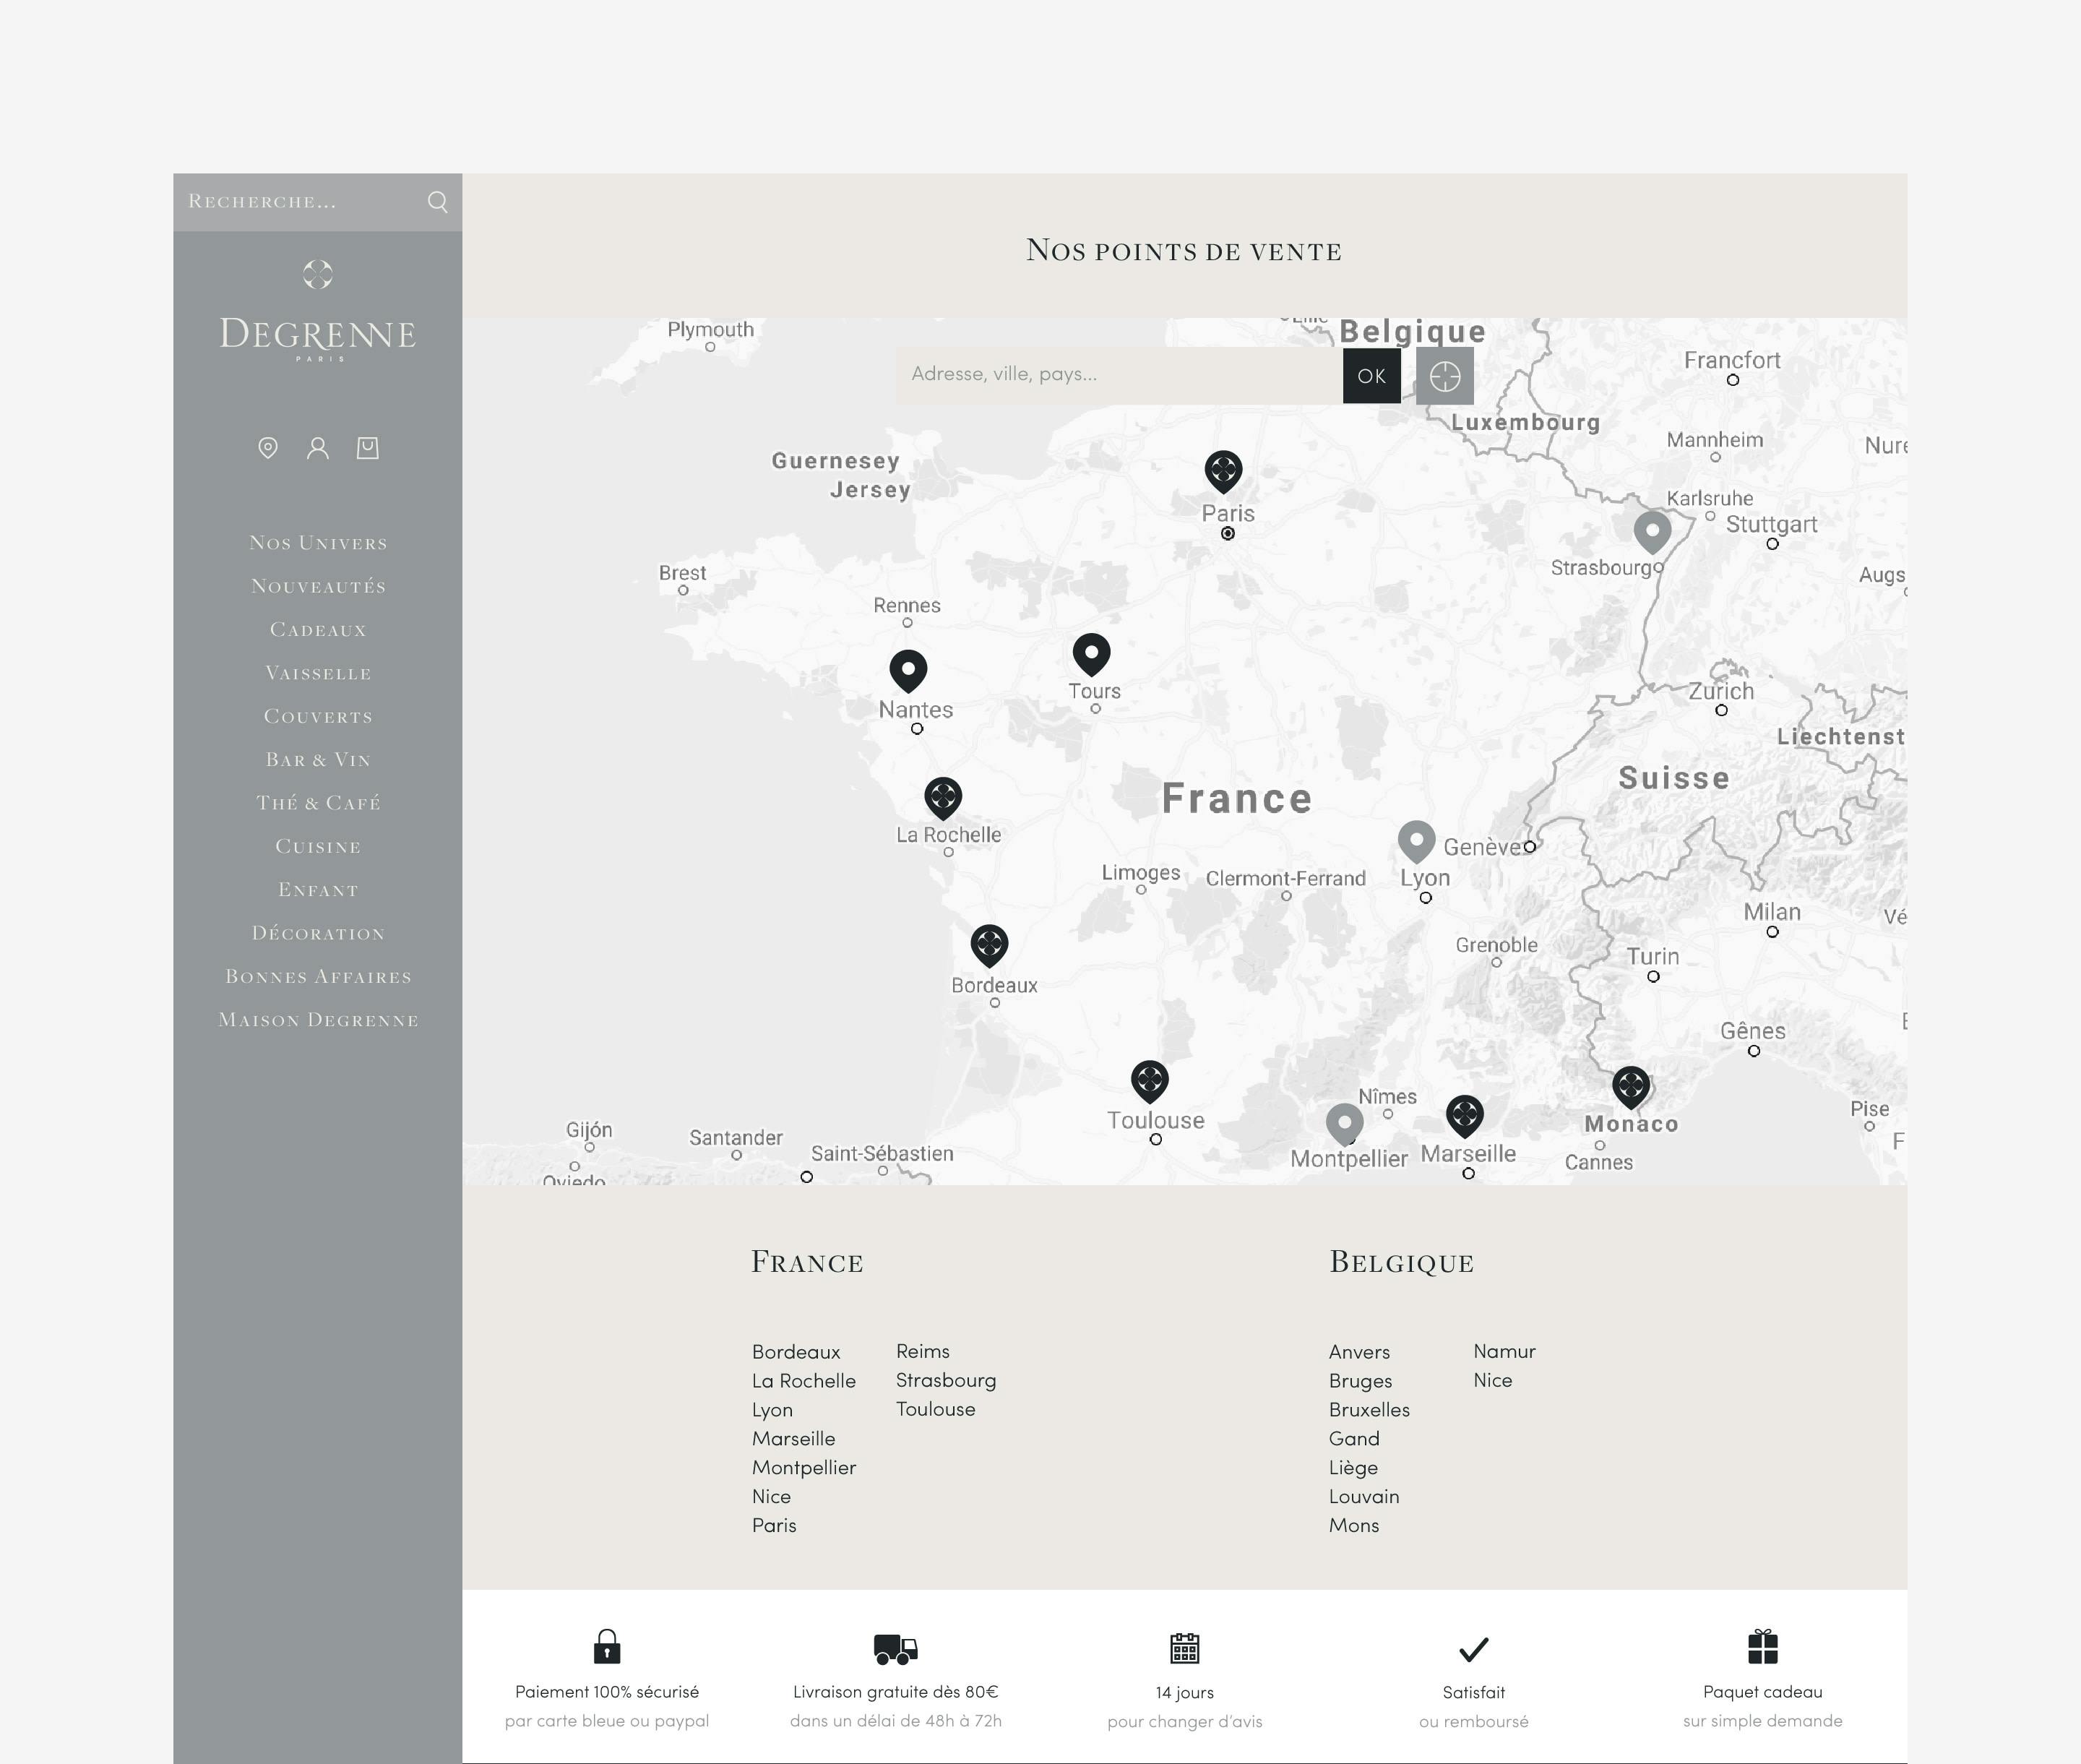2081x1764 pixels.
Task: Select the Bordeaux map marker
Action: pos(989,945)
